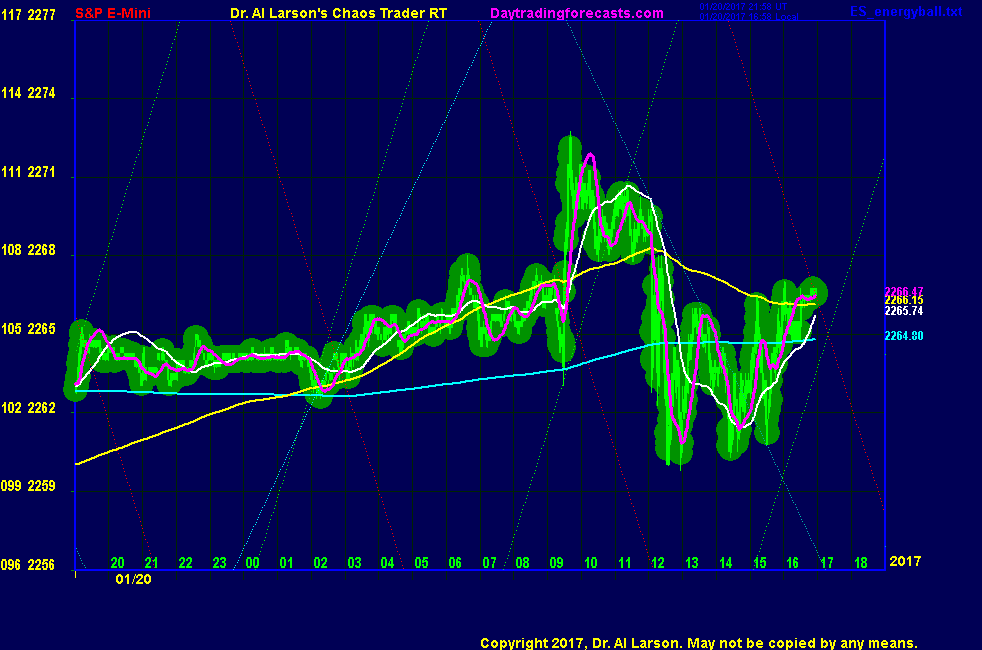Select the 01/20 date label below the axis
This screenshot has width=982, height=650.
click(134, 579)
